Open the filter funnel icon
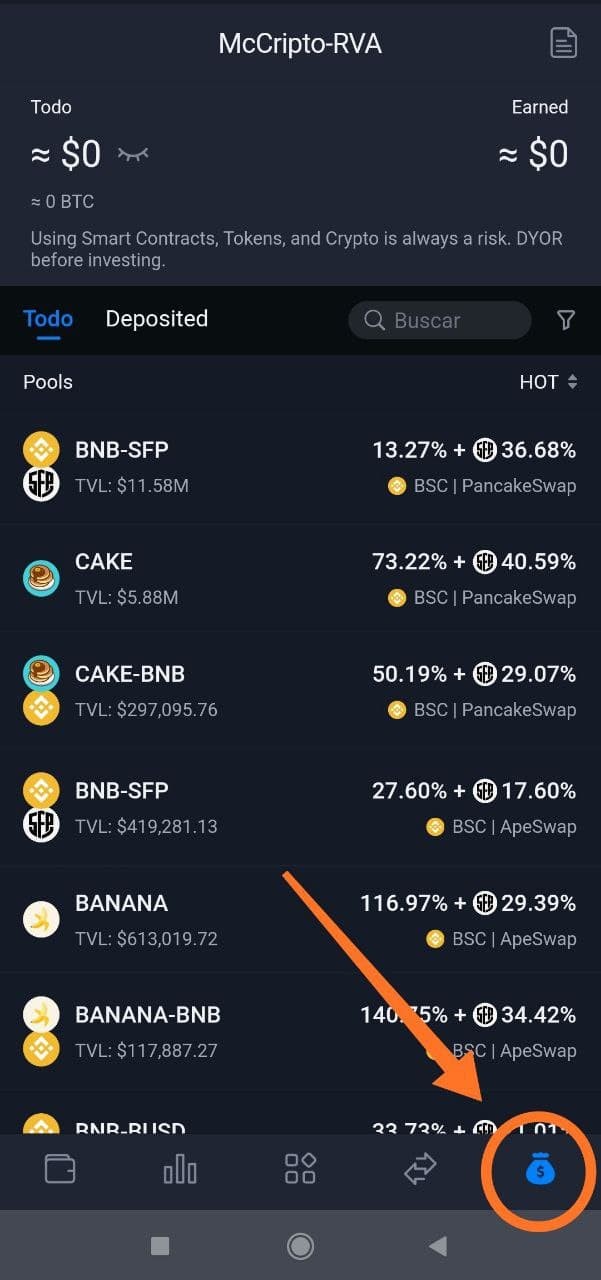 (566, 320)
